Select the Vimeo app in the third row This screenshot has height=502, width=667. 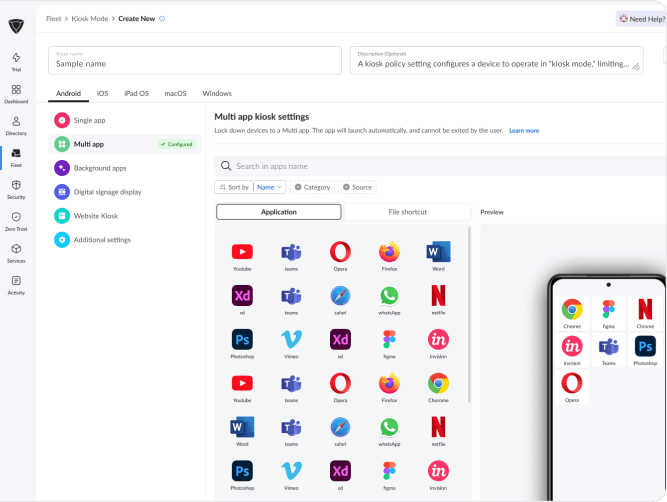coord(291,343)
